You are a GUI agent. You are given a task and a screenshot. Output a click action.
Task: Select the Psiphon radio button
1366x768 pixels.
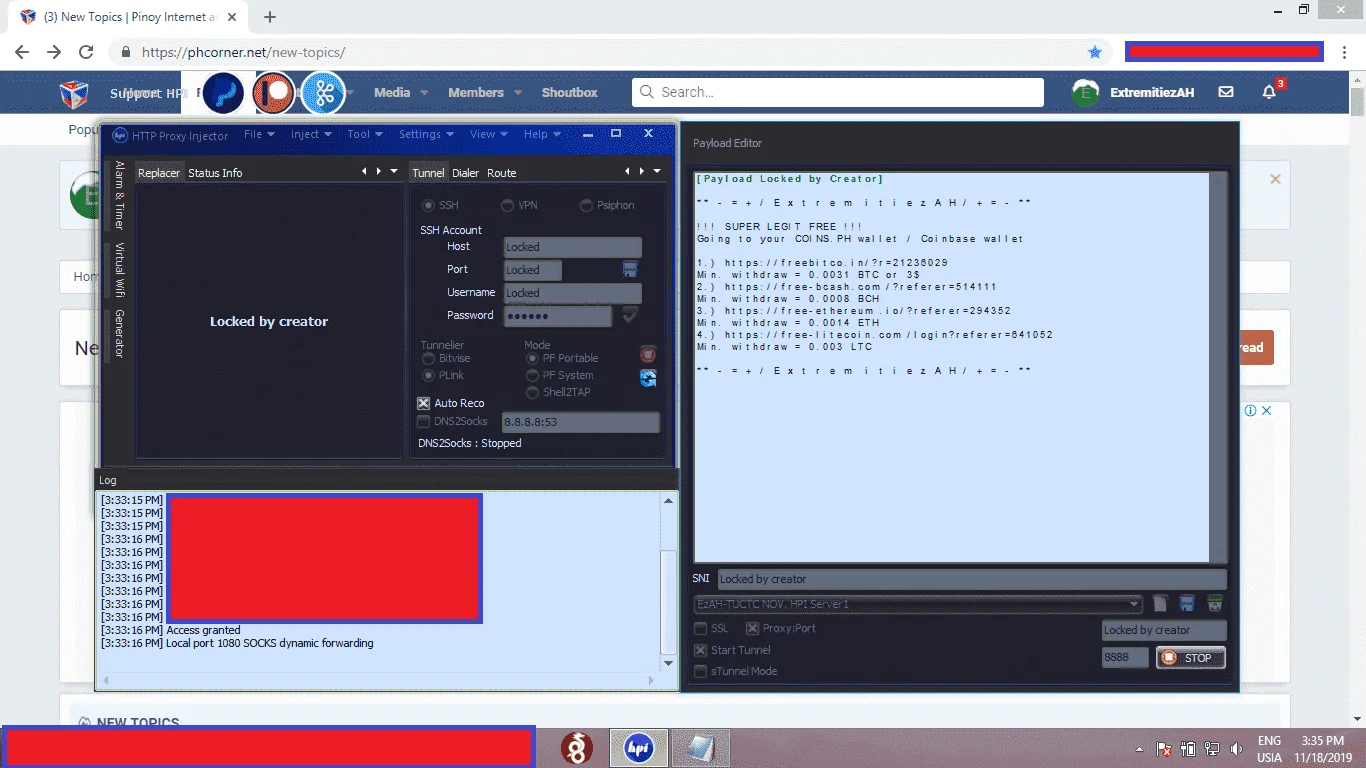586,205
